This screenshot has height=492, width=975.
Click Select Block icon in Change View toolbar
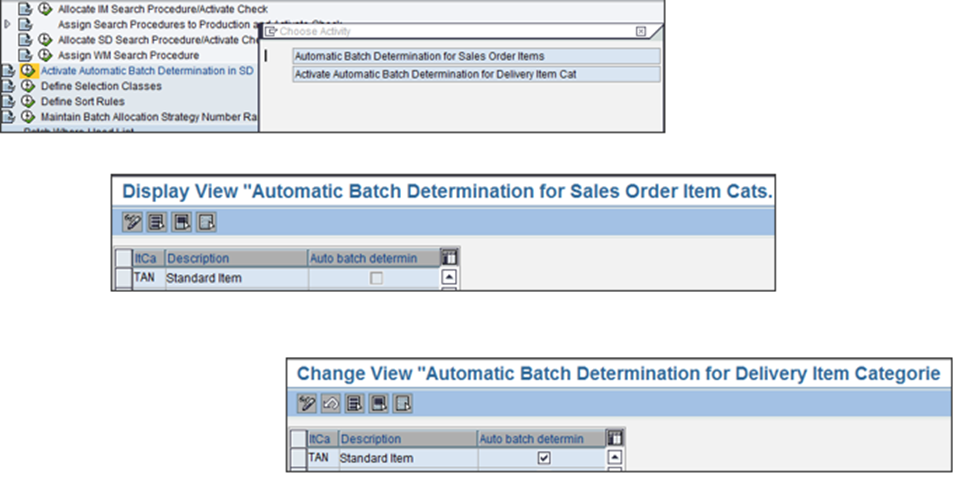coord(379,404)
